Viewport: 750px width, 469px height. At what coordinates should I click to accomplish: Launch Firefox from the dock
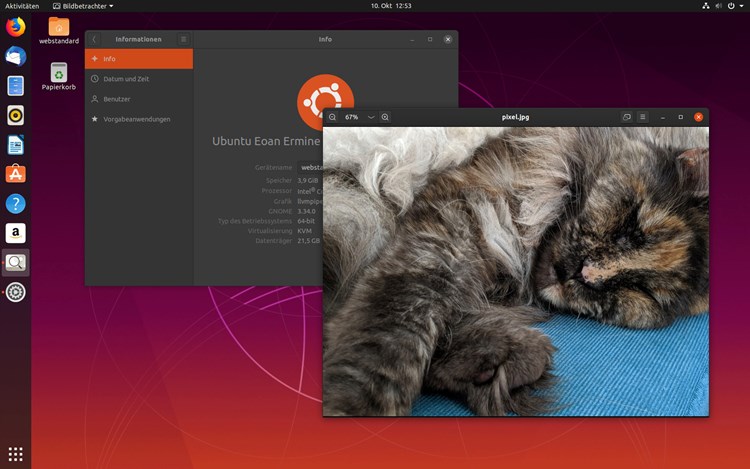pos(15,27)
